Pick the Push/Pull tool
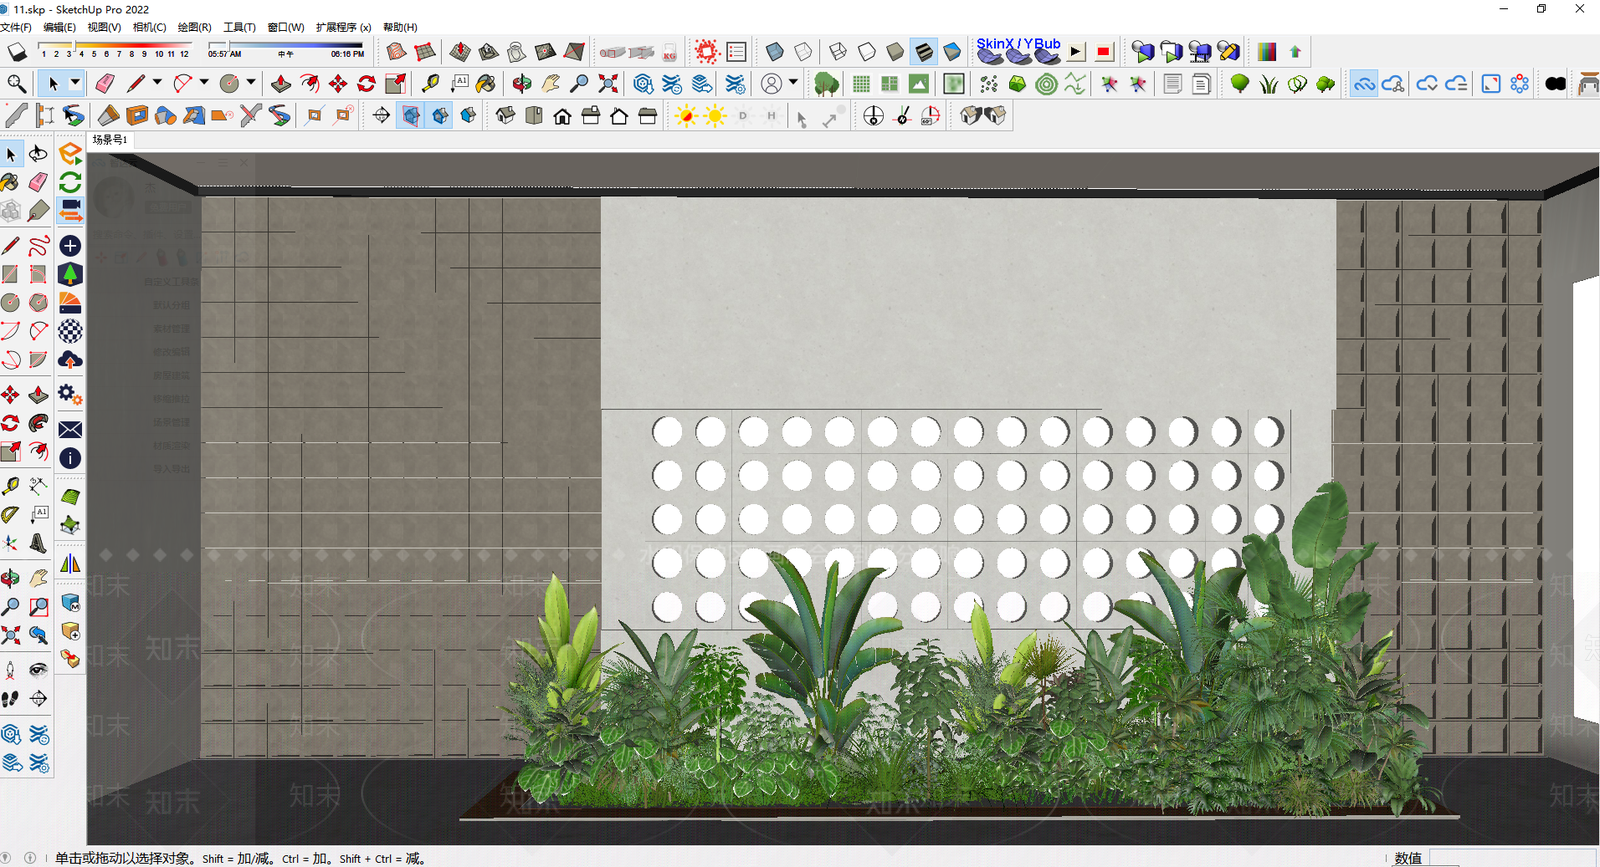This screenshot has width=1600, height=867. (281, 84)
